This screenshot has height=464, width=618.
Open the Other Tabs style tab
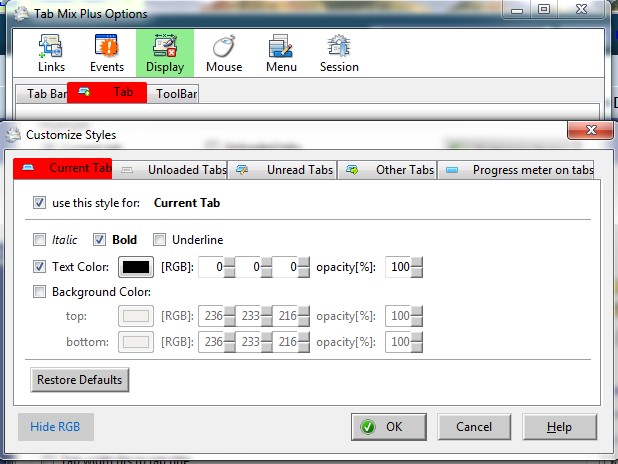coord(387,170)
